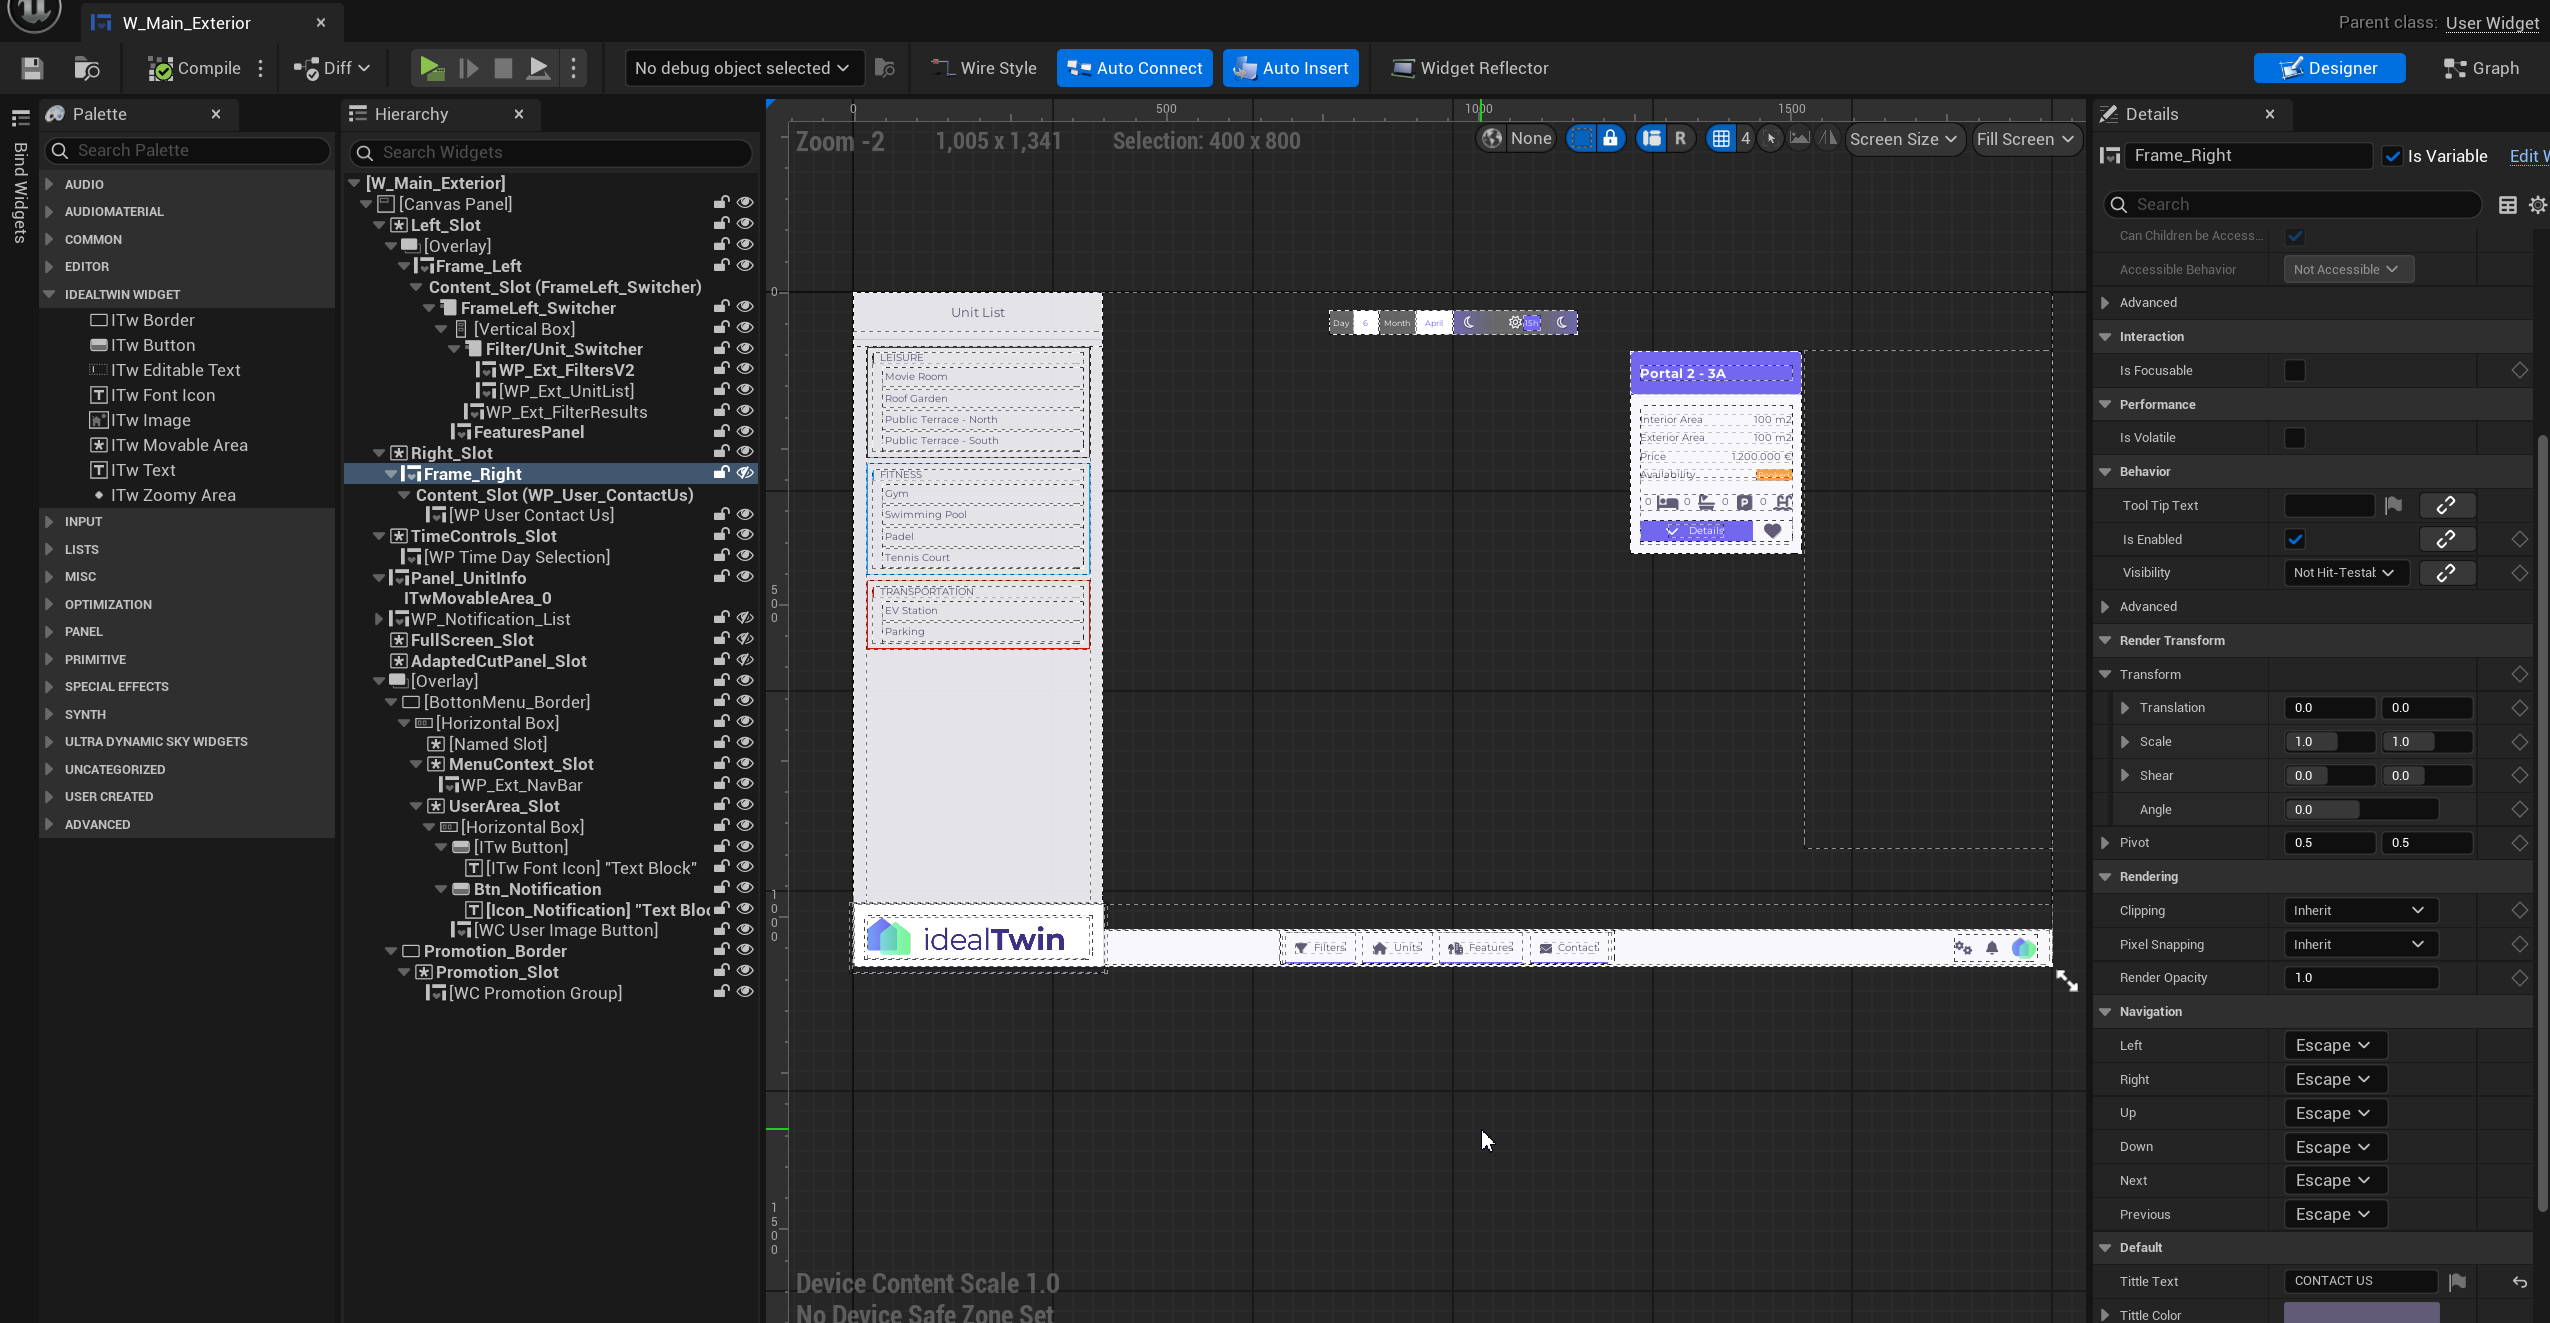
Task: Click the designer lock icon in viewport toolbar
Action: click(1610, 139)
